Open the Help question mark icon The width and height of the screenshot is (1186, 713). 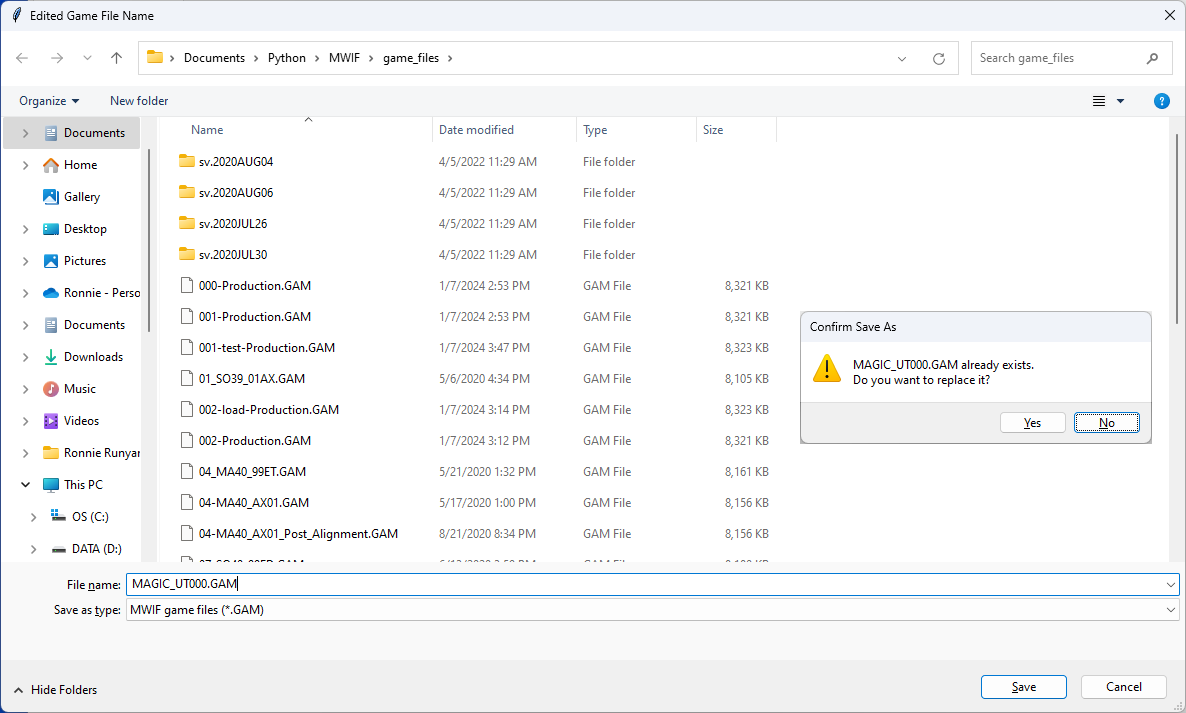[1161, 101]
